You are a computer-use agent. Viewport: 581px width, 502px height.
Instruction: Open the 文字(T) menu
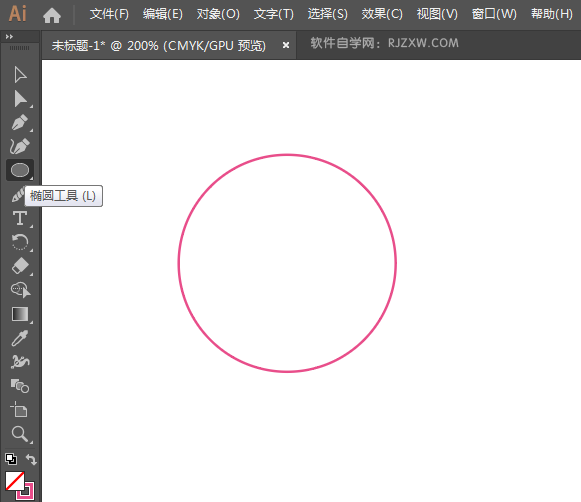coord(273,14)
